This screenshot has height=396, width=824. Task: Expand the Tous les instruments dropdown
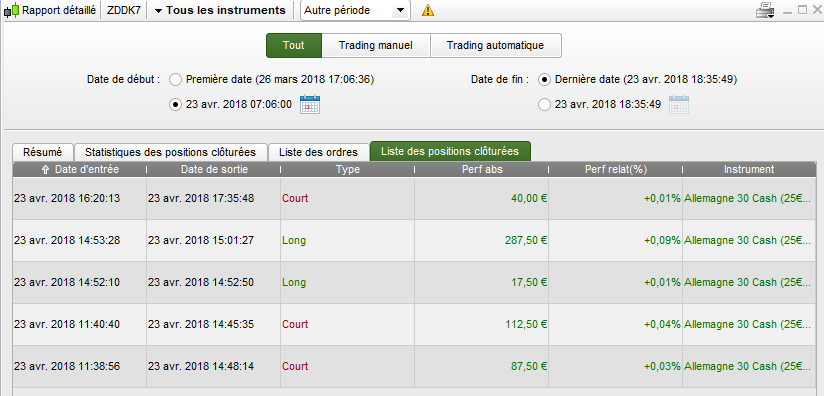point(220,10)
